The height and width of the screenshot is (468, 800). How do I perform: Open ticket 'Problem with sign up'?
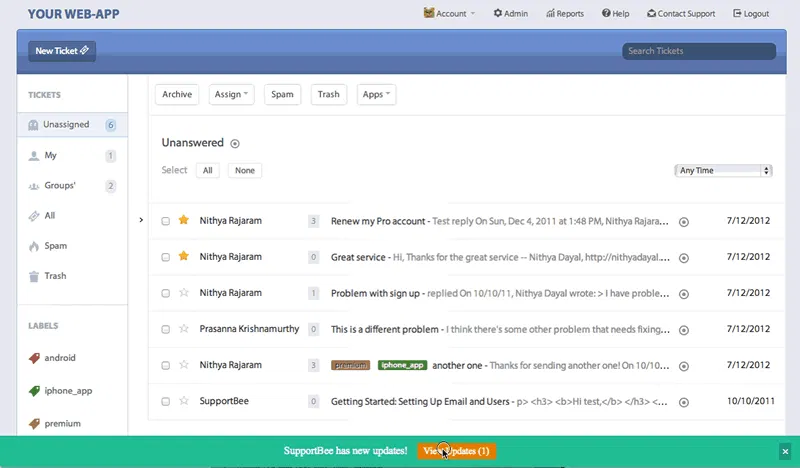tap(375, 293)
